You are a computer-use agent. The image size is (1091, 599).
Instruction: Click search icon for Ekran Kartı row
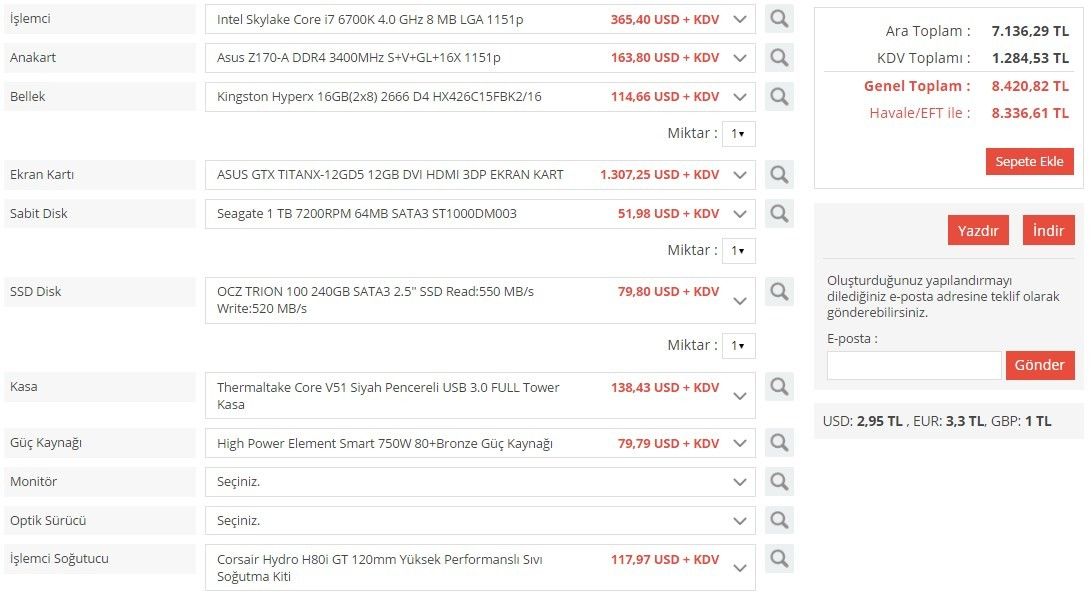[779, 175]
